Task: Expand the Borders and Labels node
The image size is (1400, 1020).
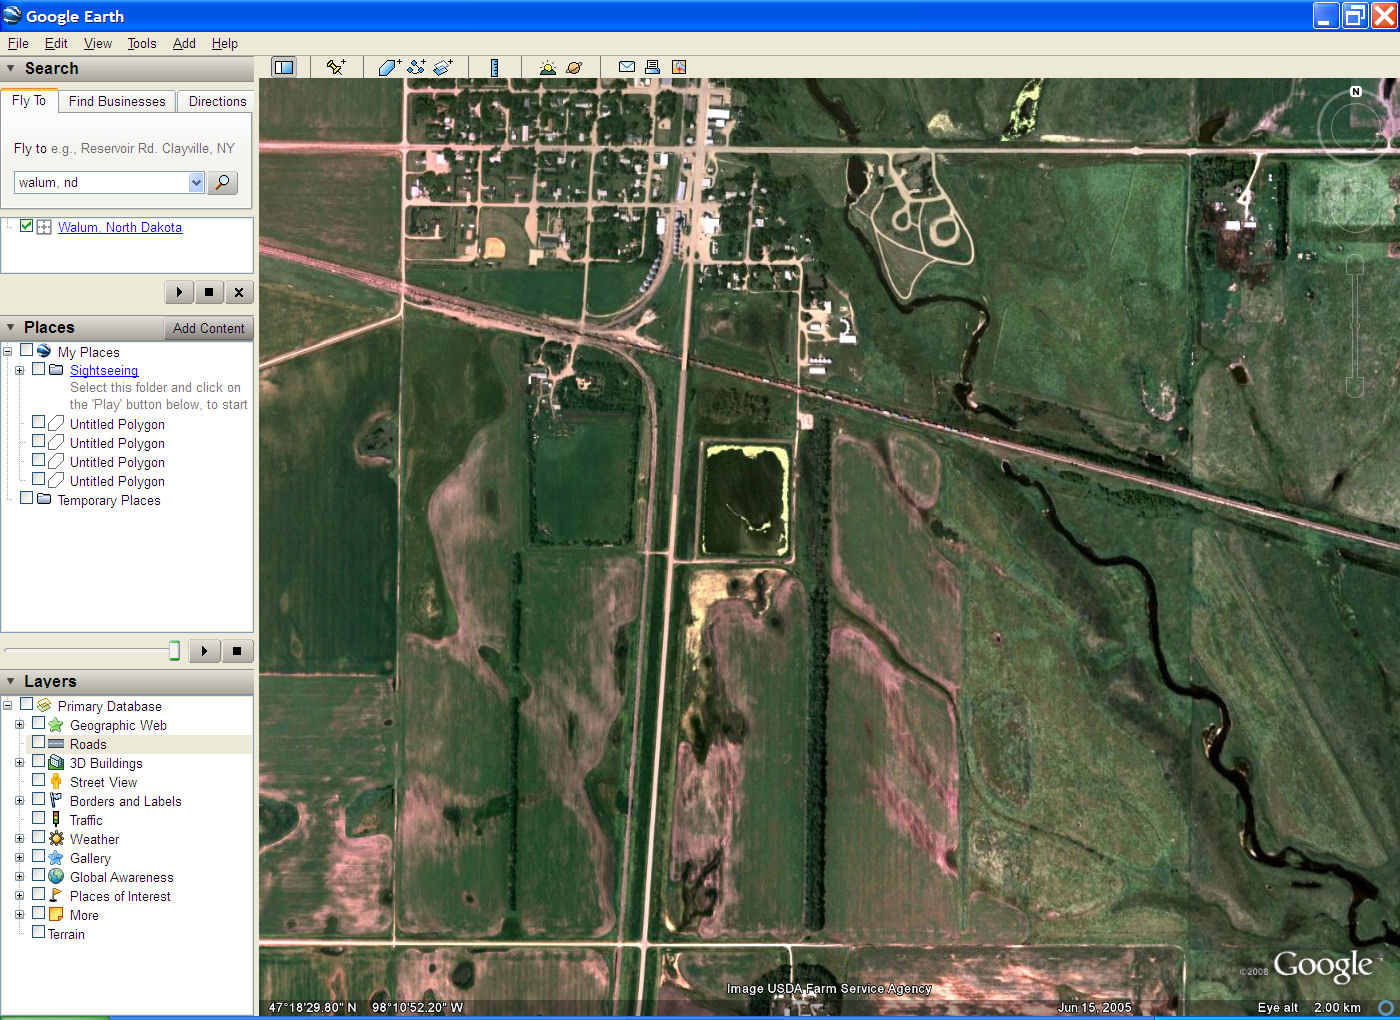Action: coord(19,801)
